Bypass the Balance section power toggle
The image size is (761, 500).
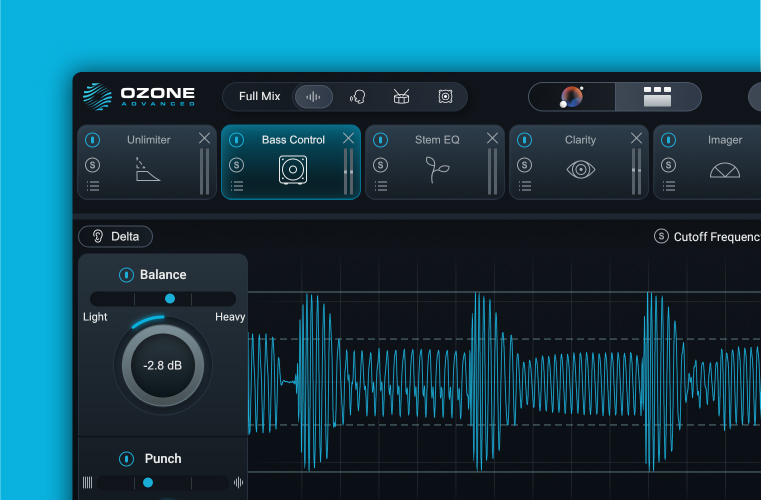click(126, 275)
